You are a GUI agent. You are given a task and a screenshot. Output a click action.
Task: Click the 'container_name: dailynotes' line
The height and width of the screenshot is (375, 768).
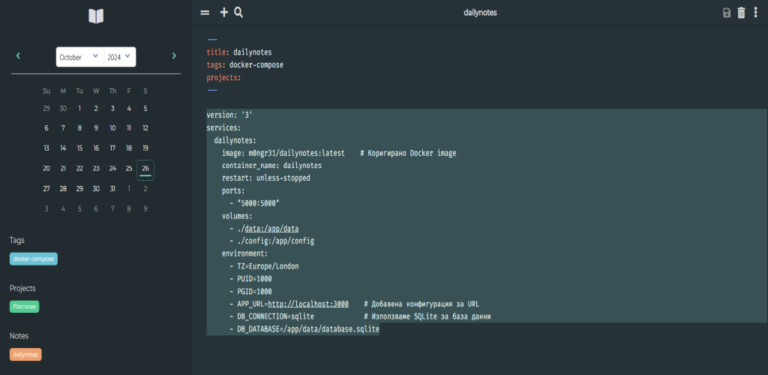272,165
